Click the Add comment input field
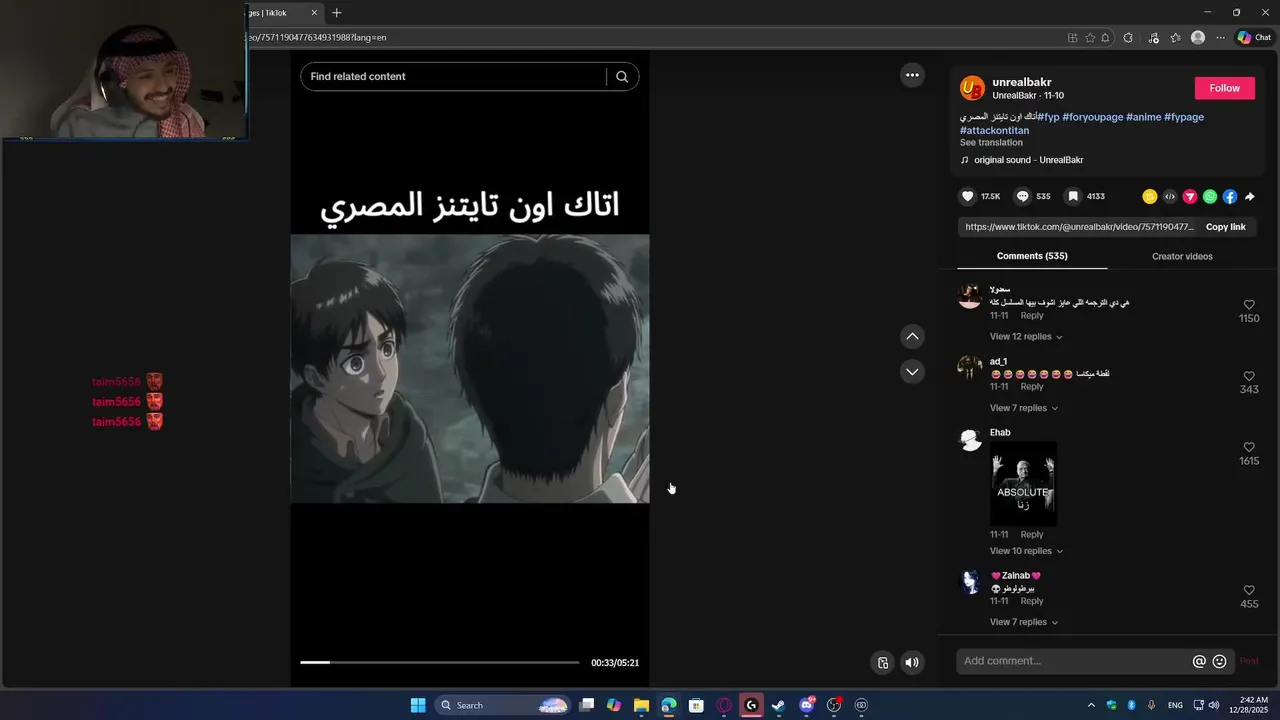This screenshot has height=720, width=1280. [1075, 661]
